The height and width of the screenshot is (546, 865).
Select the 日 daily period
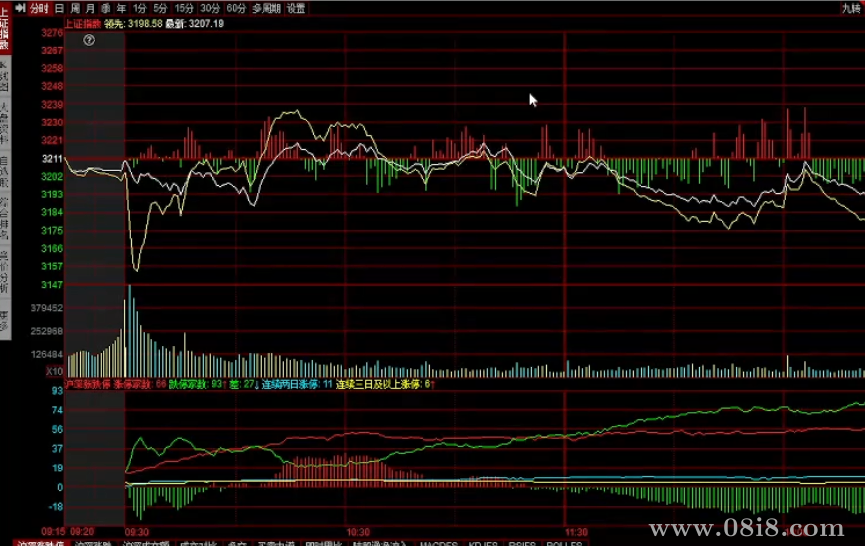pyautogui.click(x=59, y=8)
